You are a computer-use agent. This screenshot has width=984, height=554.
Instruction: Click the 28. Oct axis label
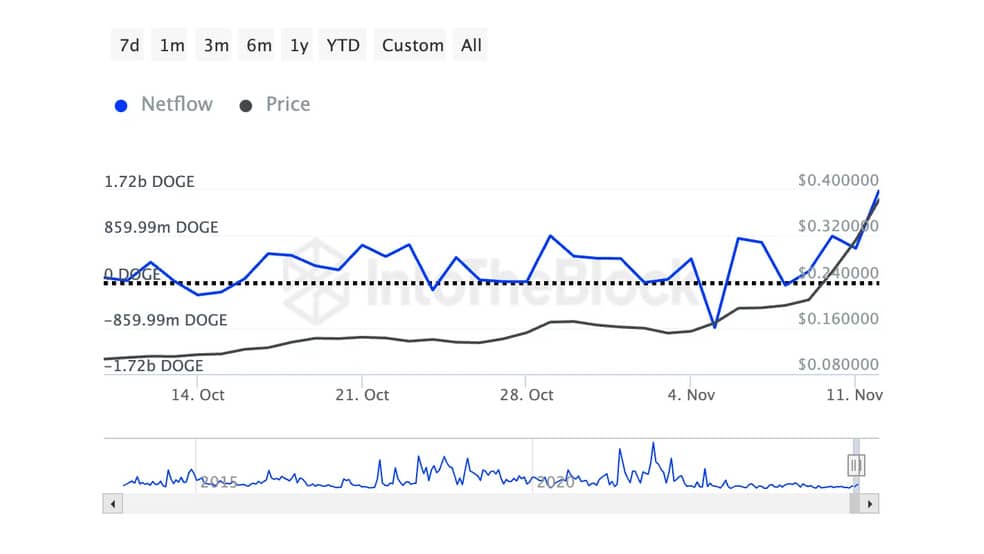pos(527,395)
